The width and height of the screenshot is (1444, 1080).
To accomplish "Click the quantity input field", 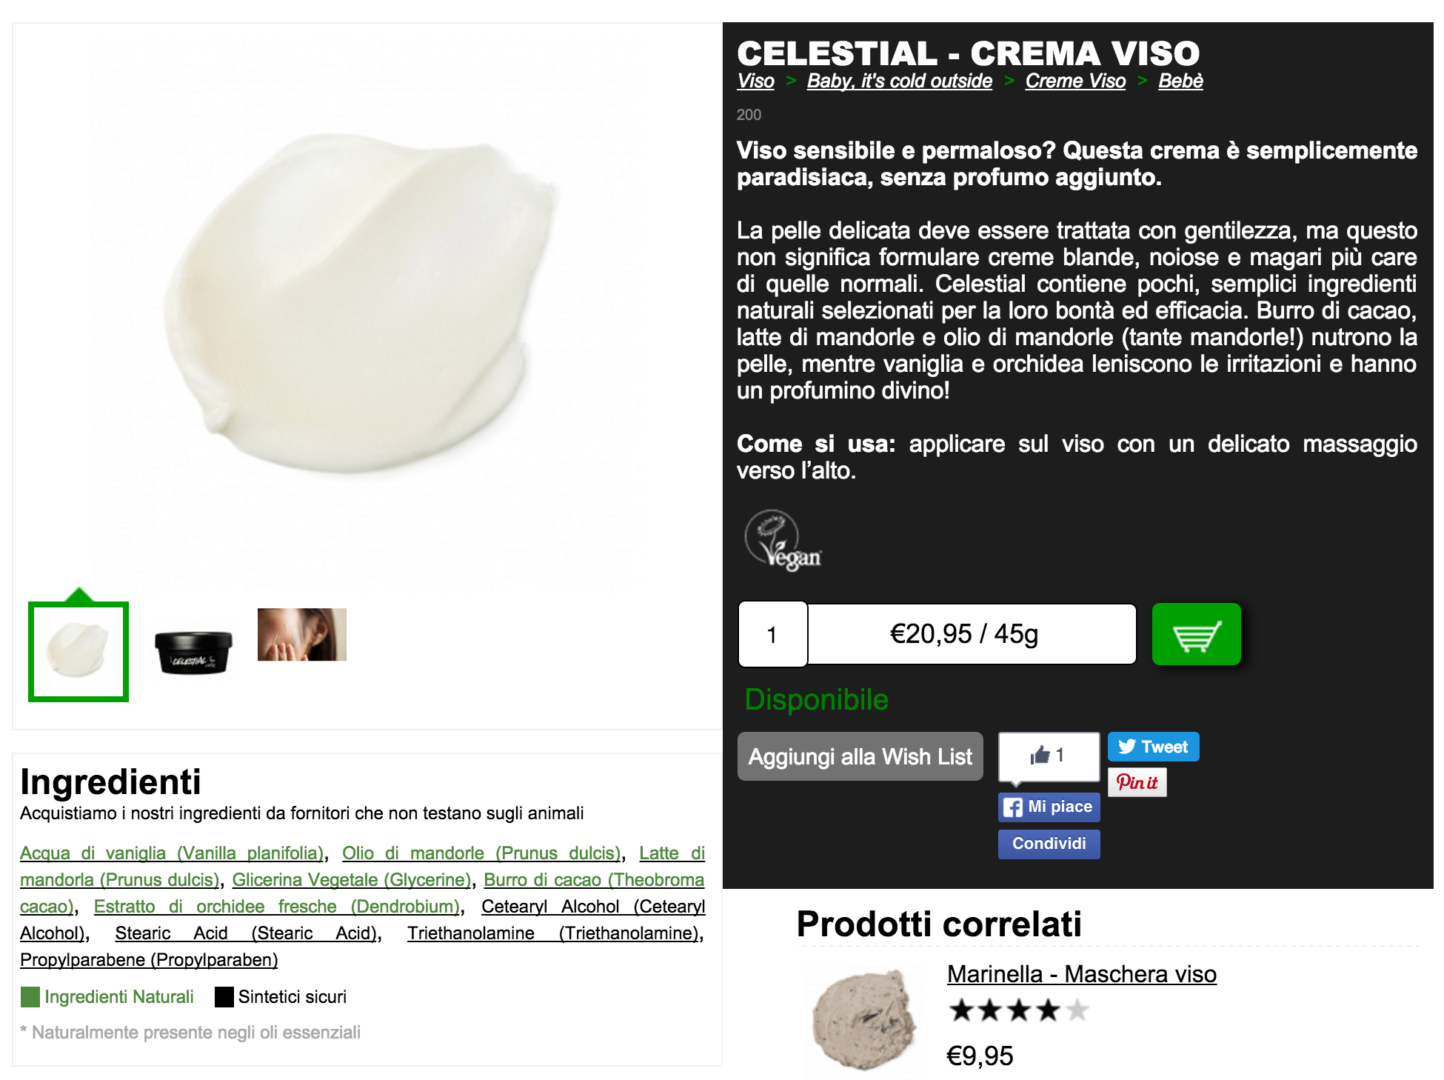I will [x=772, y=634].
